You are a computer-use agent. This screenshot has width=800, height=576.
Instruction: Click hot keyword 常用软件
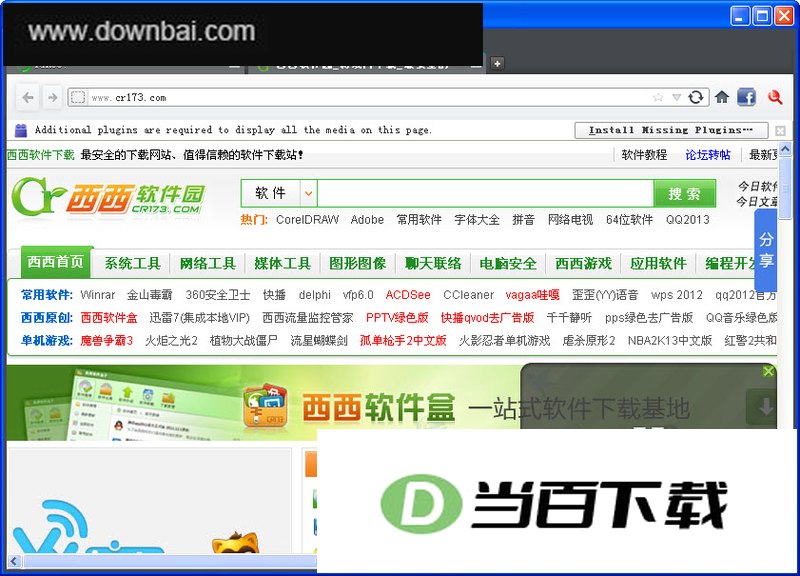[419, 220]
